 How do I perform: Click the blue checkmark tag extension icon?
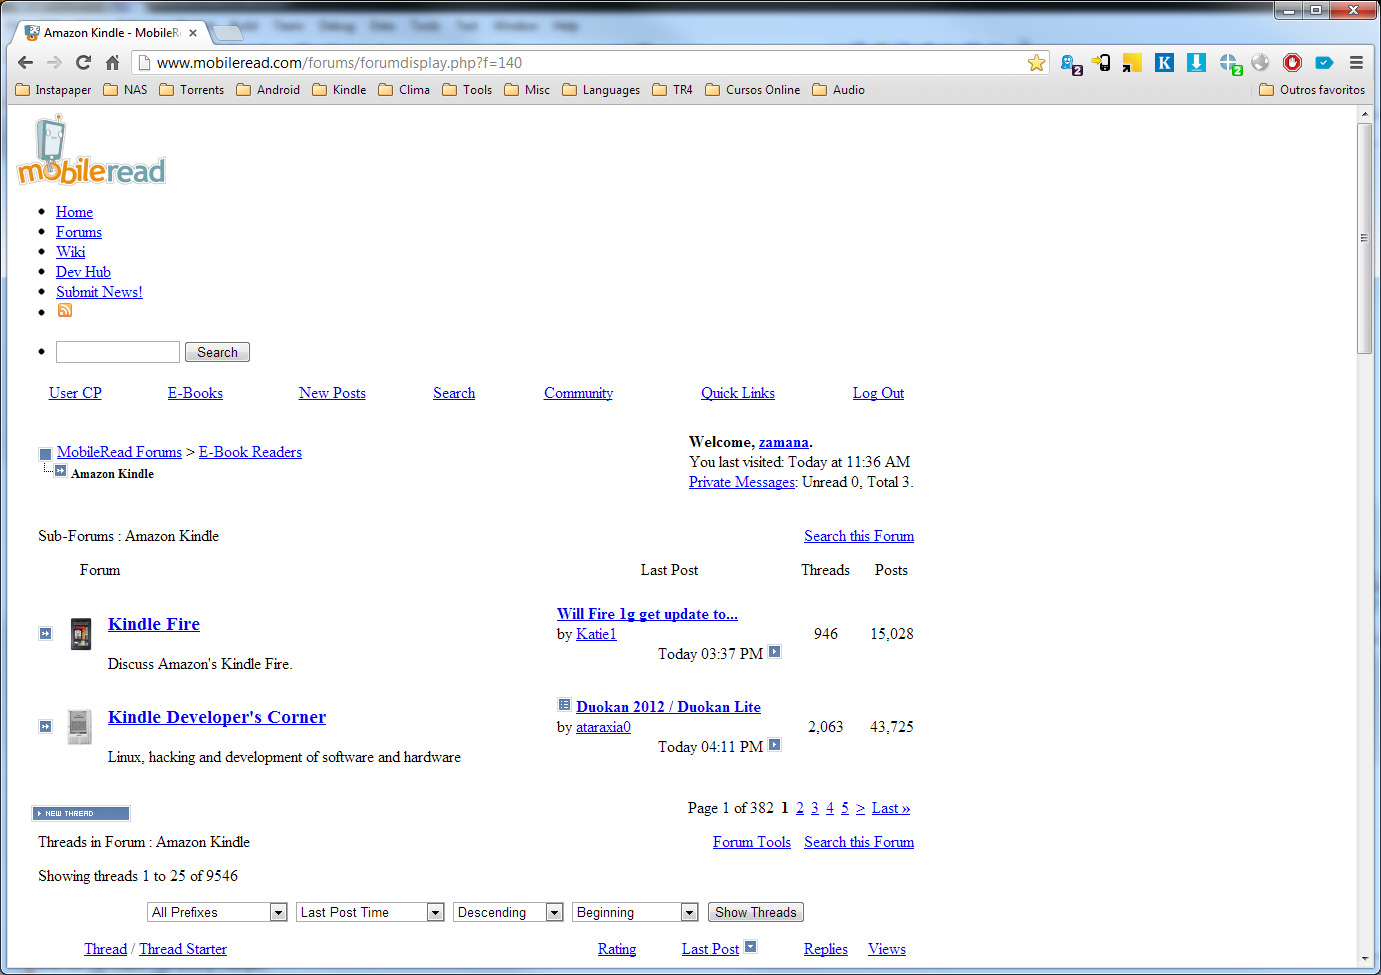[1324, 62]
